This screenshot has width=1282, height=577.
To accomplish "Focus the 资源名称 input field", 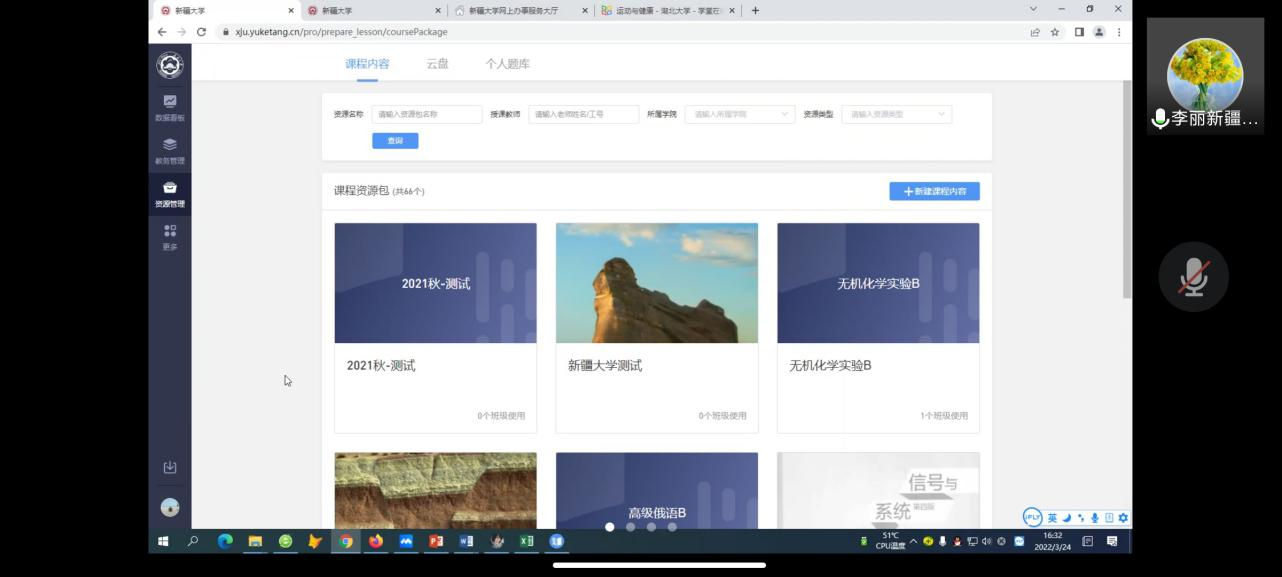I will [427, 114].
